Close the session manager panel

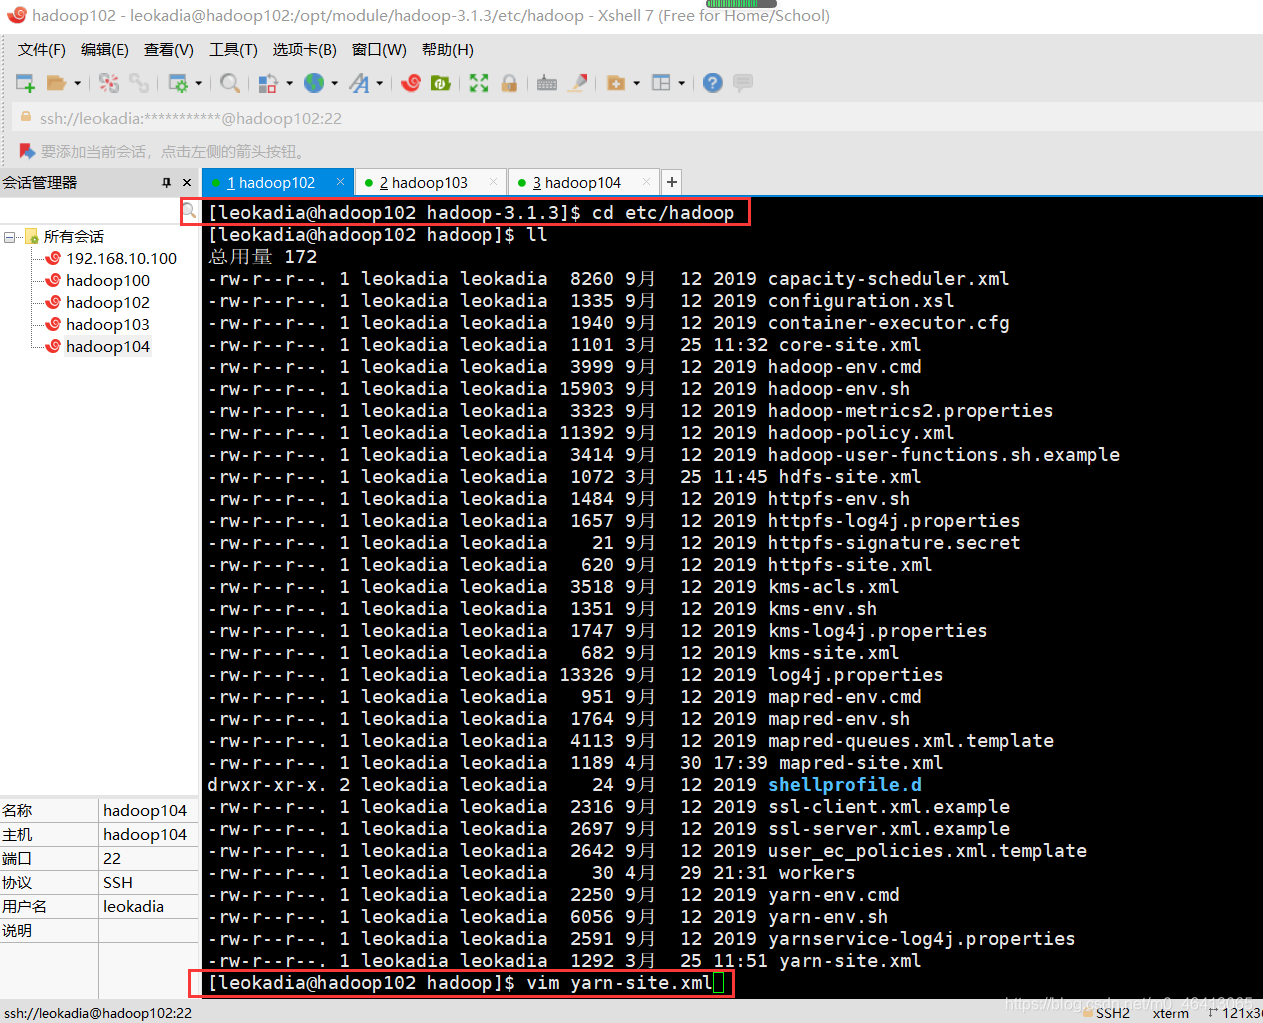pos(187,183)
